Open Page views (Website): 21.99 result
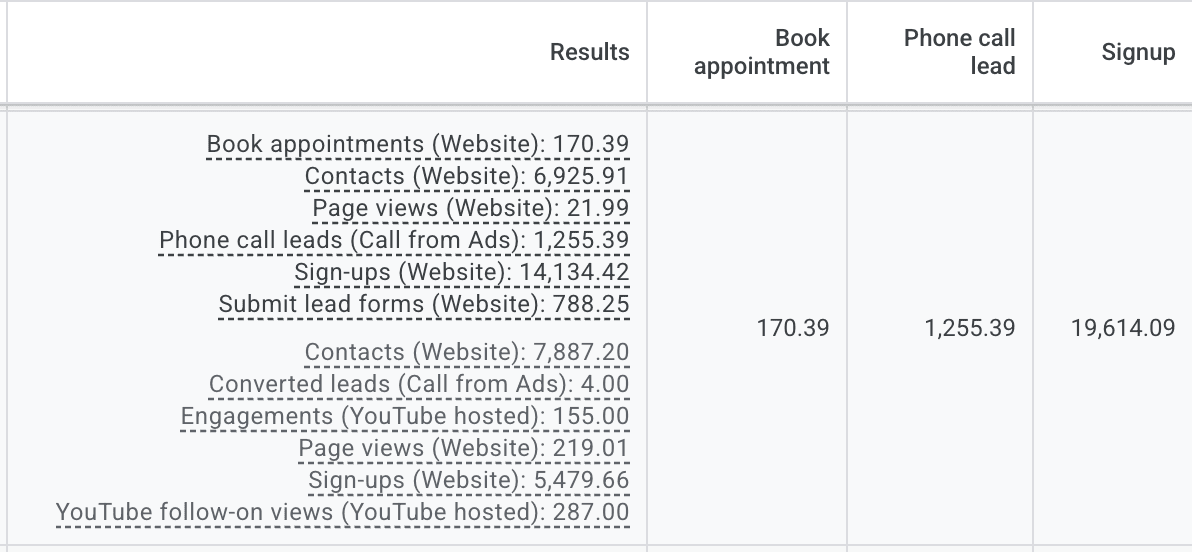This screenshot has height=552, width=1192. click(470, 208)
